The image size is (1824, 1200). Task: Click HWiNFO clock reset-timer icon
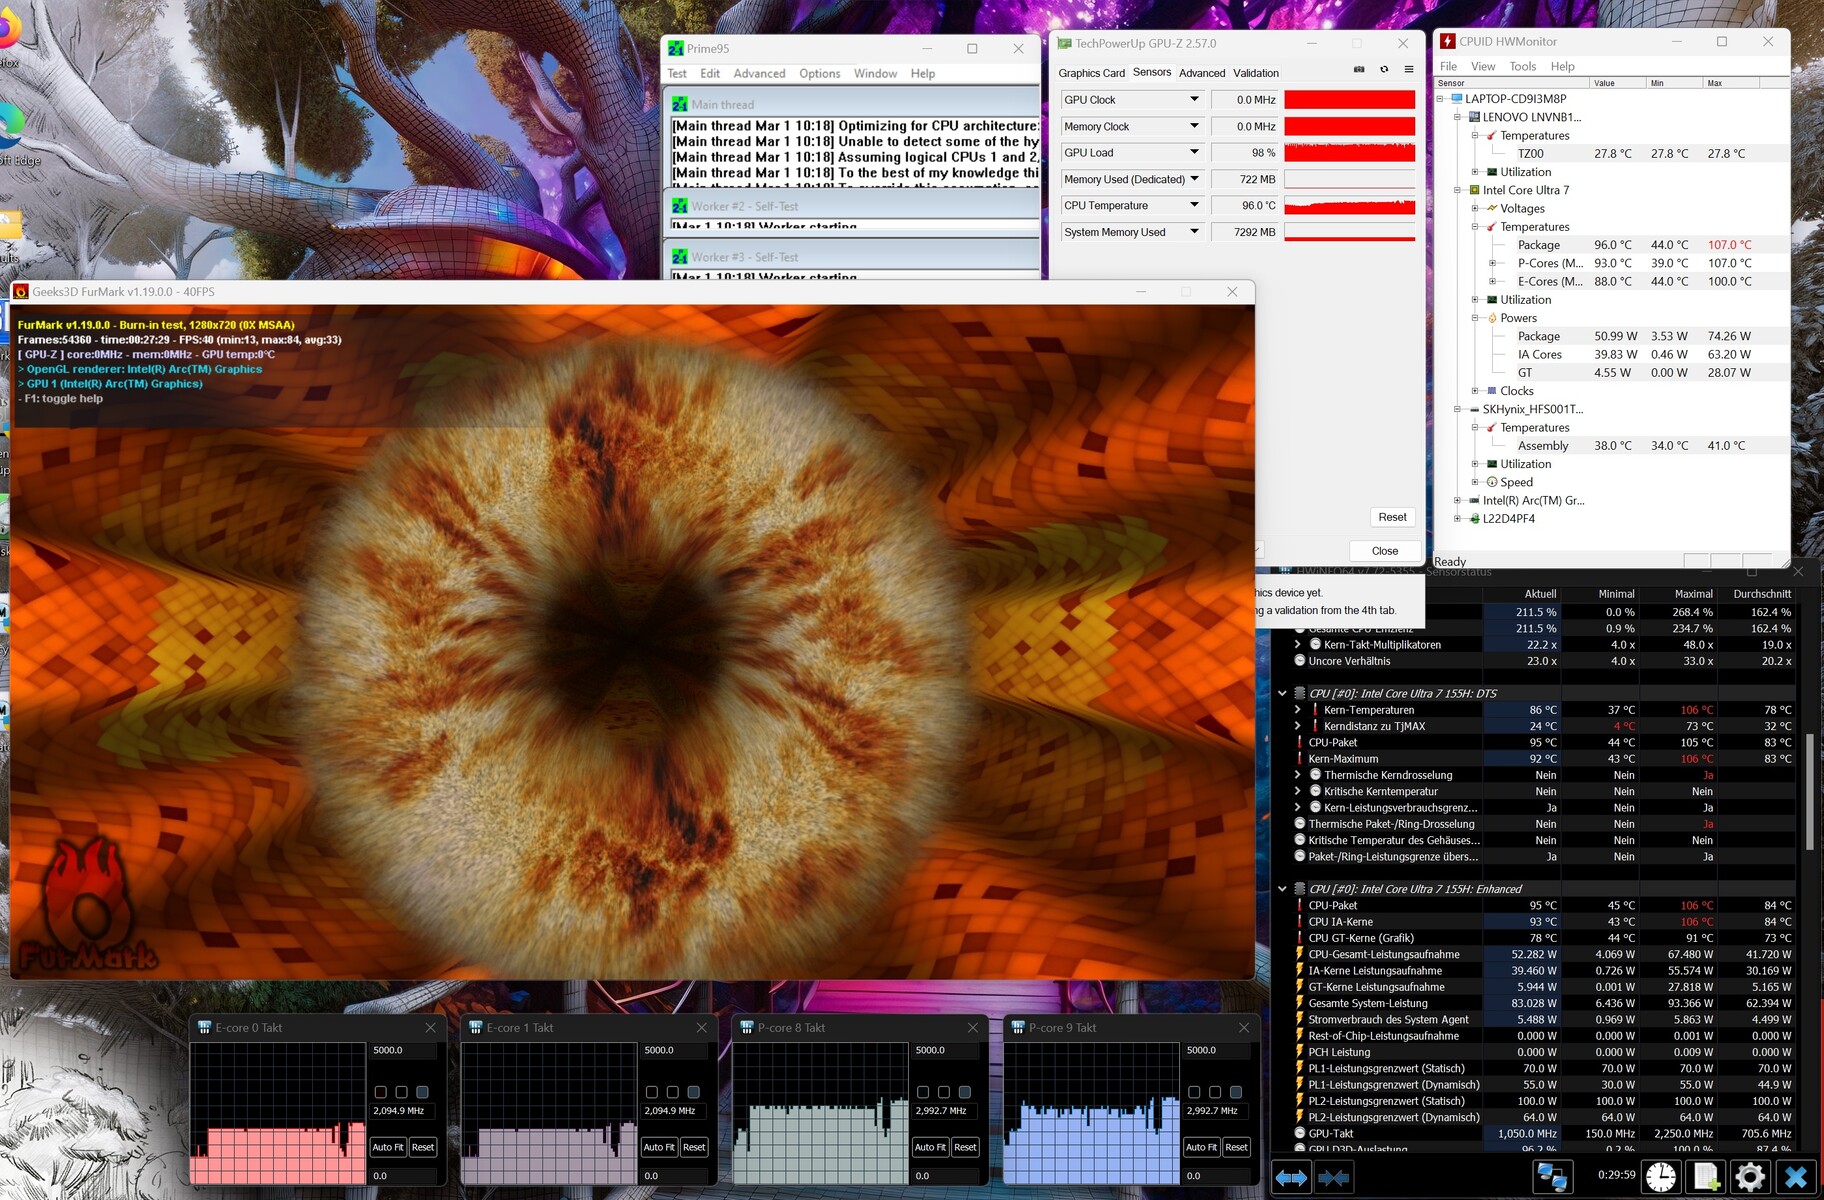[1661, 1177]
